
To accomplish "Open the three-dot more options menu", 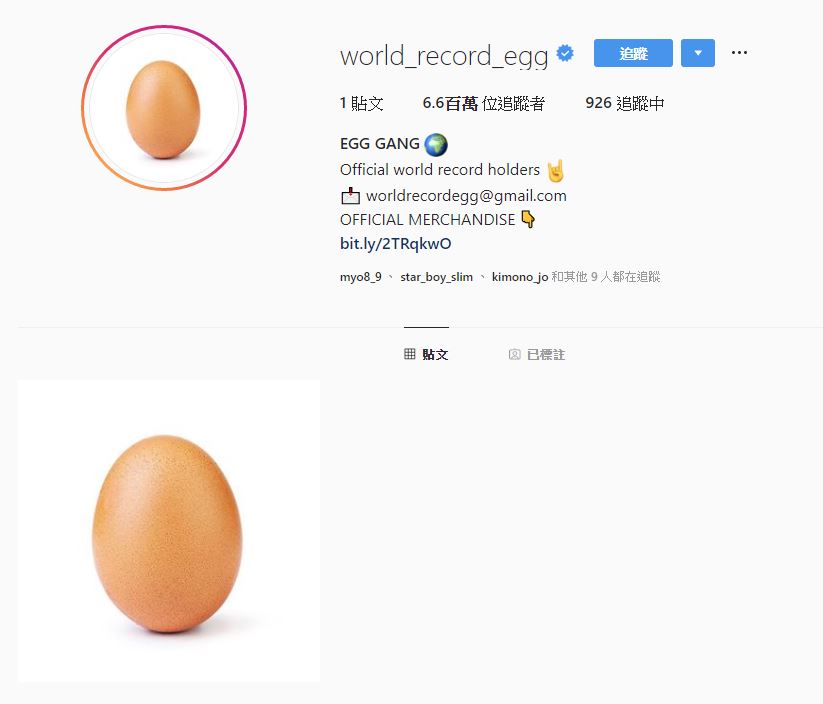I will (739, 52).
